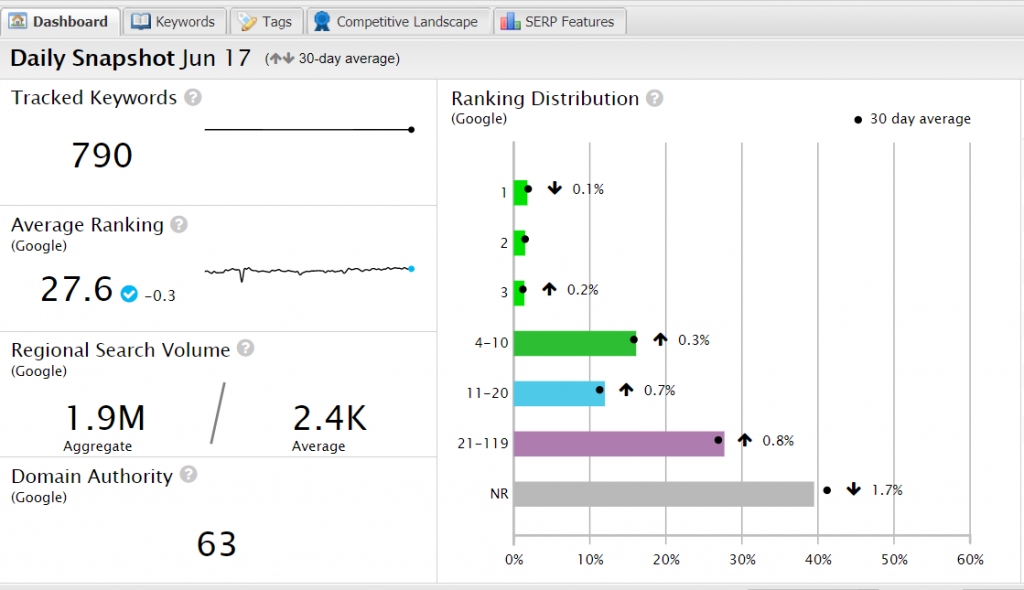Click the Tags label icon
This screenshot has width=1024, height=590.
pos(248,22)
